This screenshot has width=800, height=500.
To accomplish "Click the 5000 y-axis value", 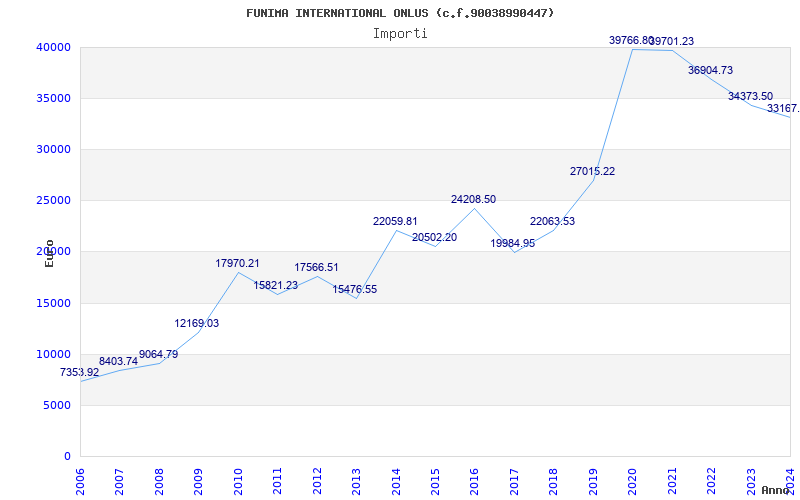I will [56, 406].
